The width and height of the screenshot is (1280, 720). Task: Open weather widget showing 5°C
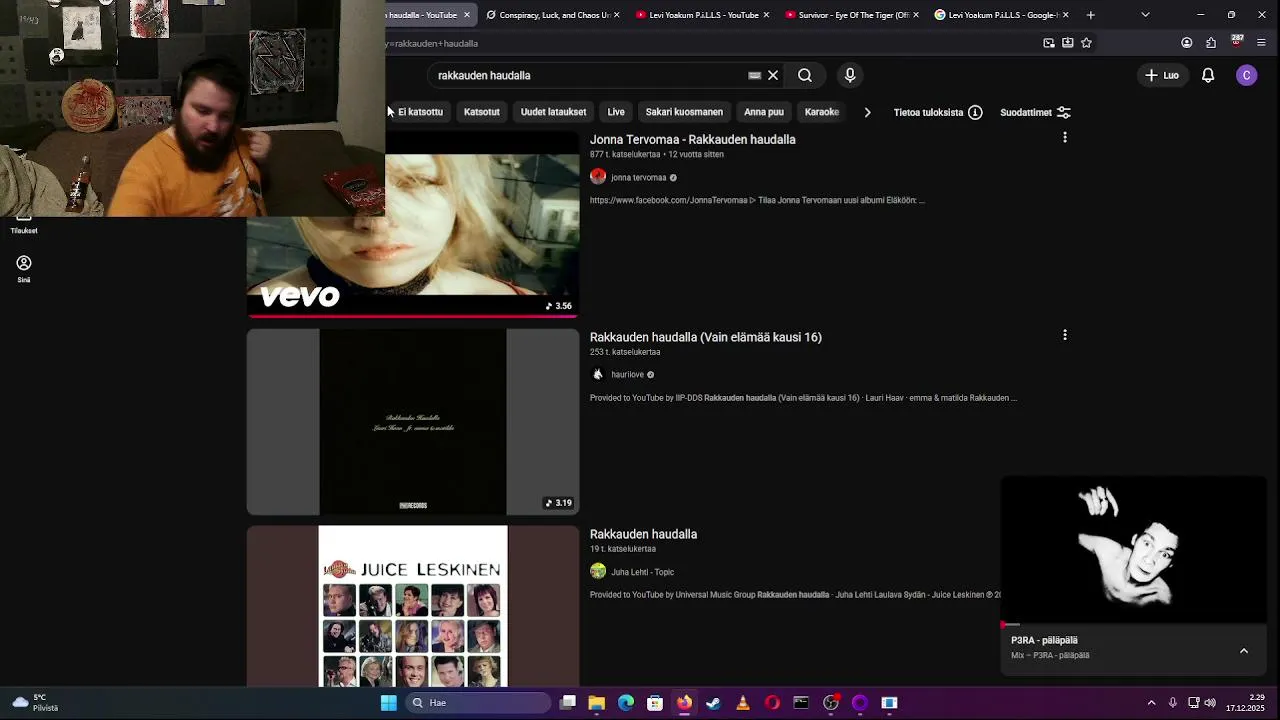tap(35, 703)
